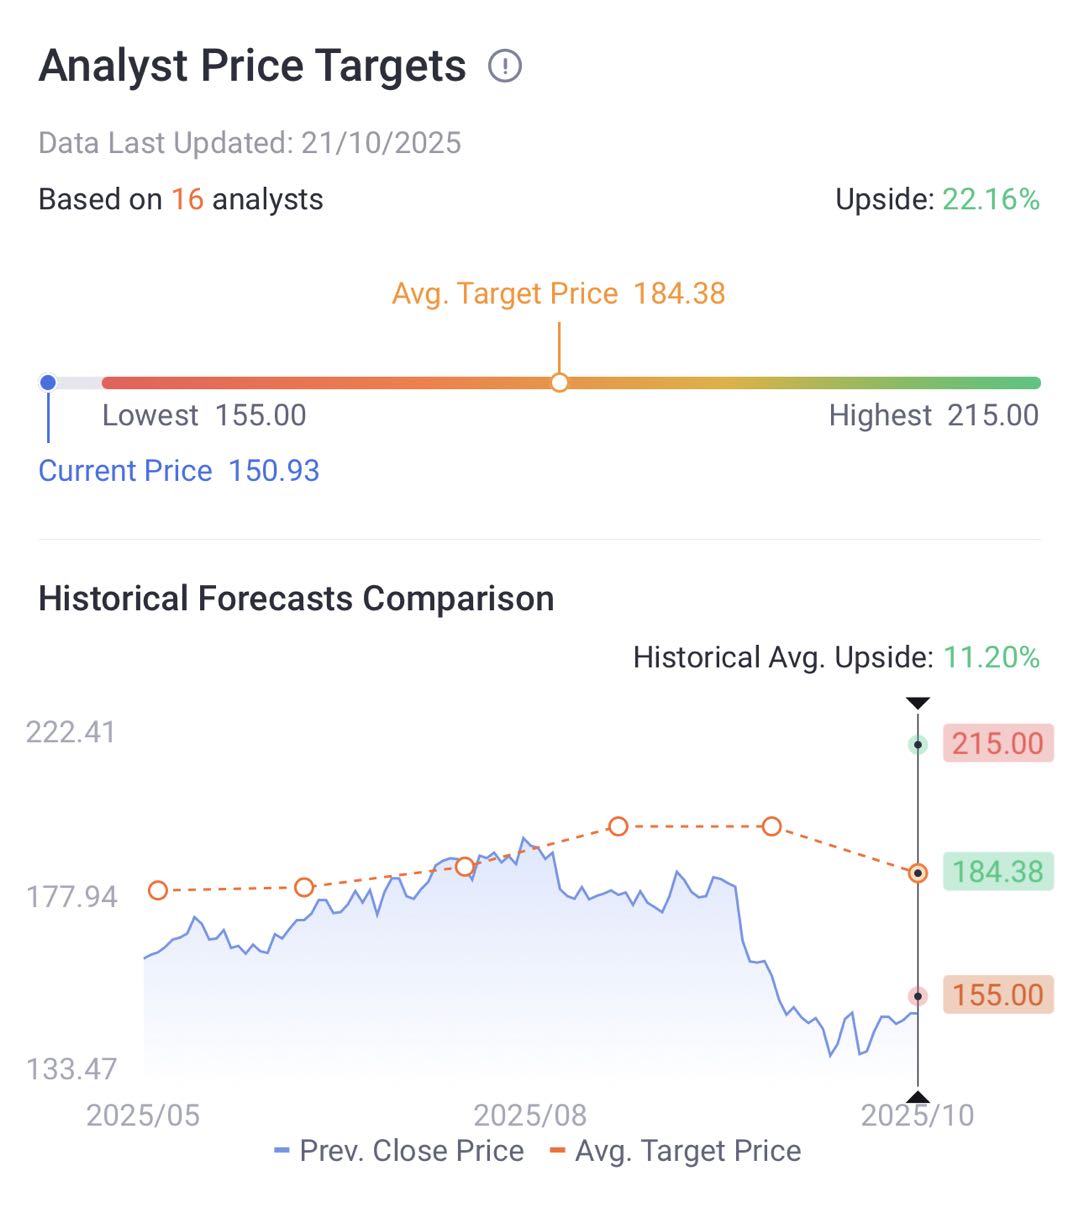Click the second orange target point on dashed line

(305, 887)
